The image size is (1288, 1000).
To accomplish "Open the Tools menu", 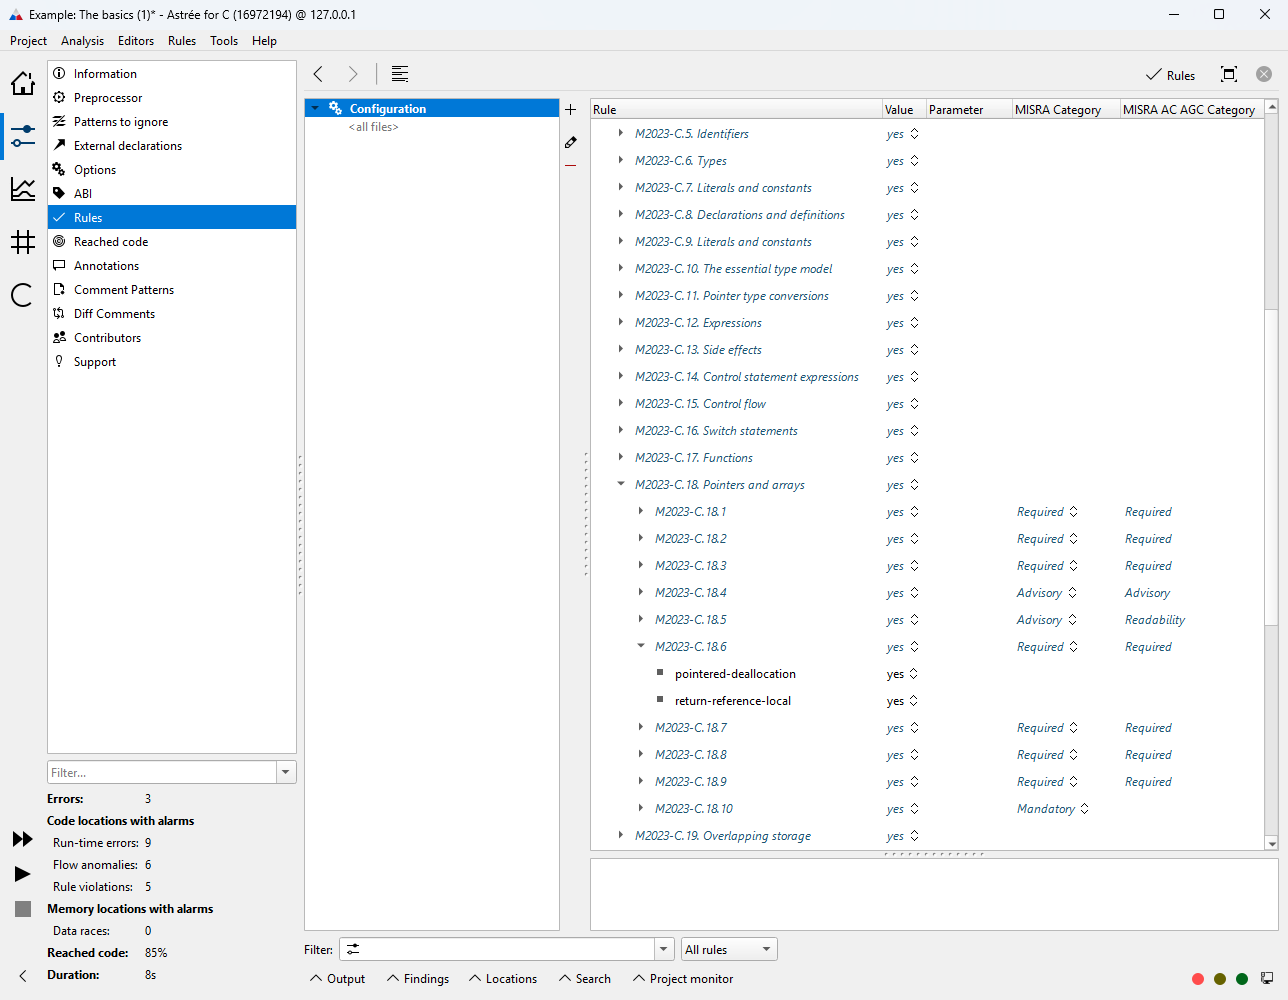I will pos(223,41).
